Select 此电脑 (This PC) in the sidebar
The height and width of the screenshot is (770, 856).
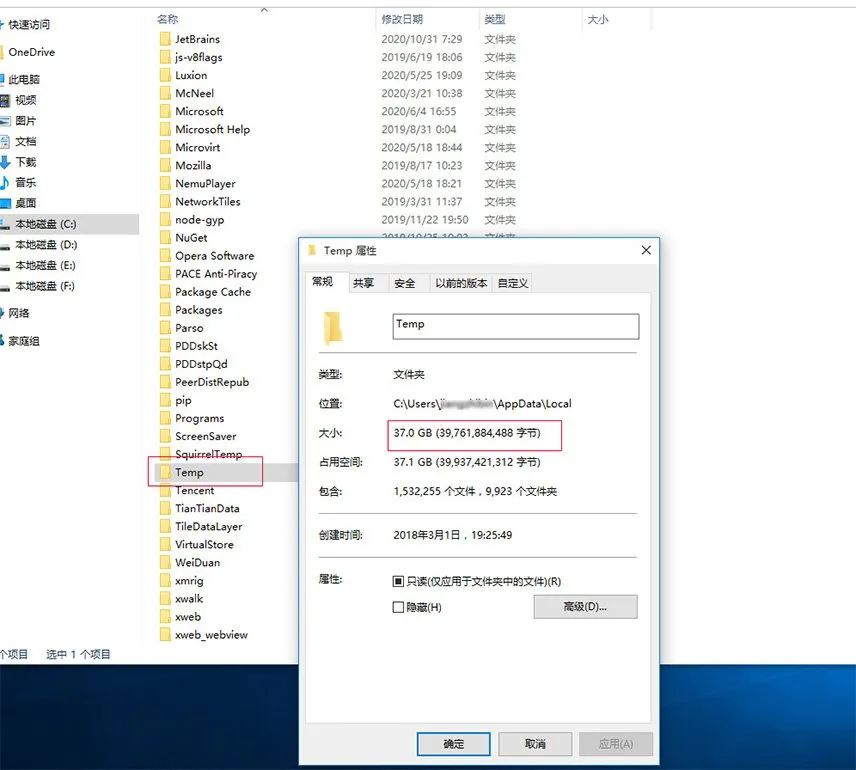point(24,80)
